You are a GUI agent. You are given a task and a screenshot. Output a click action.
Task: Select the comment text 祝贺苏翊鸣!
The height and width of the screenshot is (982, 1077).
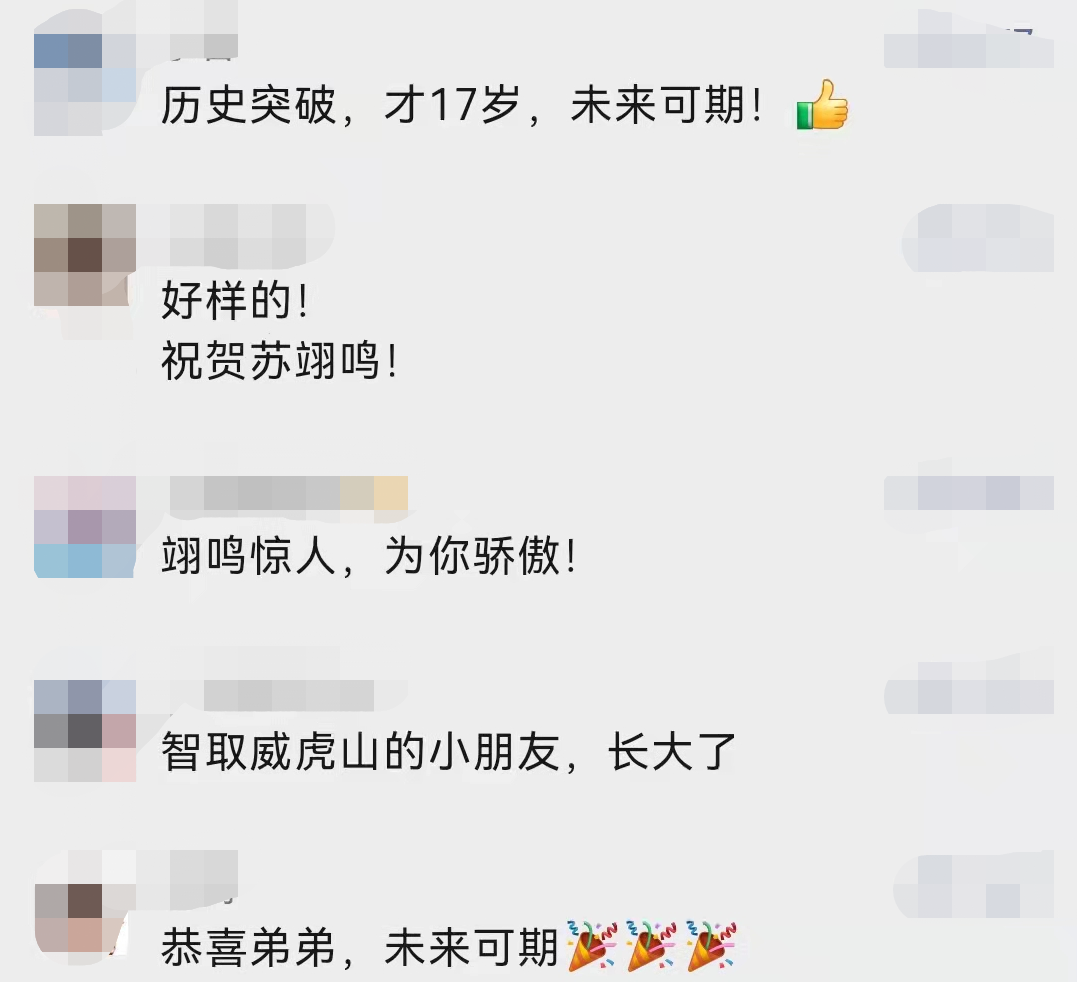point(280,361)
